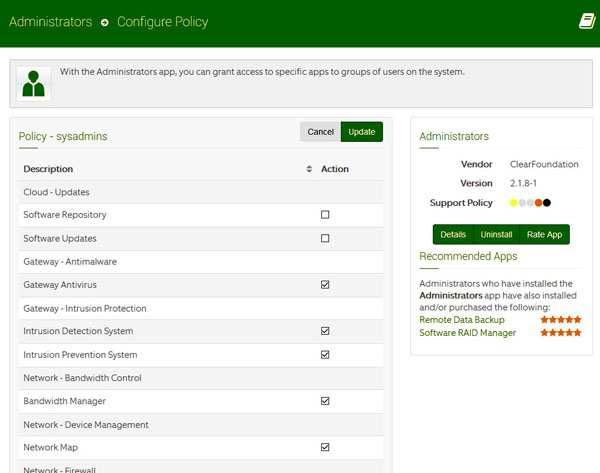Click the Rate App button

pos(544,234)
